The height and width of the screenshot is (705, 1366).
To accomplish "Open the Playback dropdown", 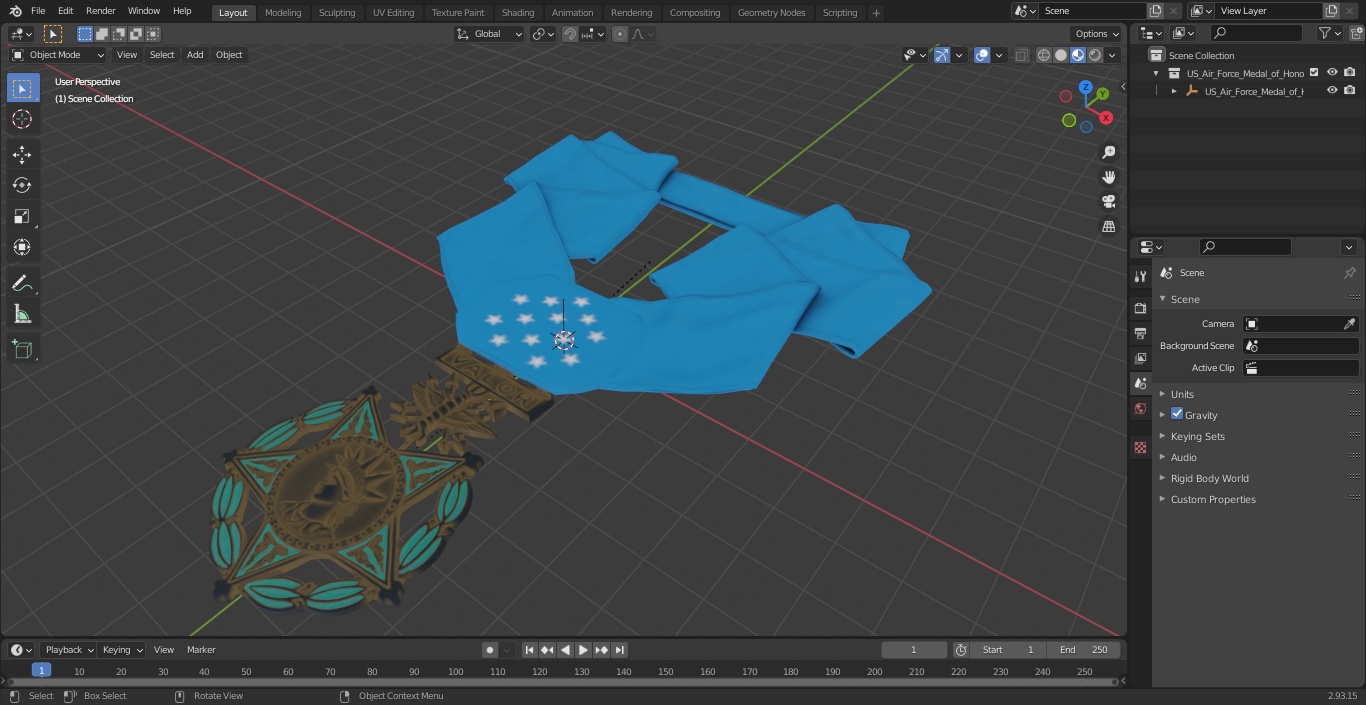I will 69,650.
